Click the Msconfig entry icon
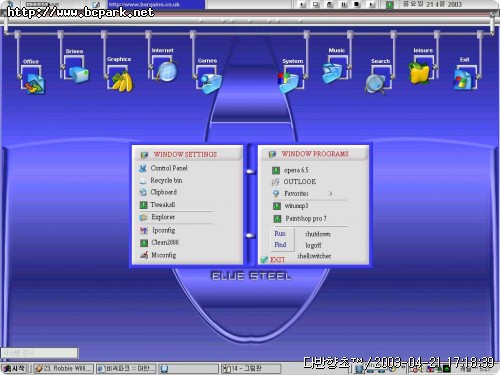 click(144, 255)
